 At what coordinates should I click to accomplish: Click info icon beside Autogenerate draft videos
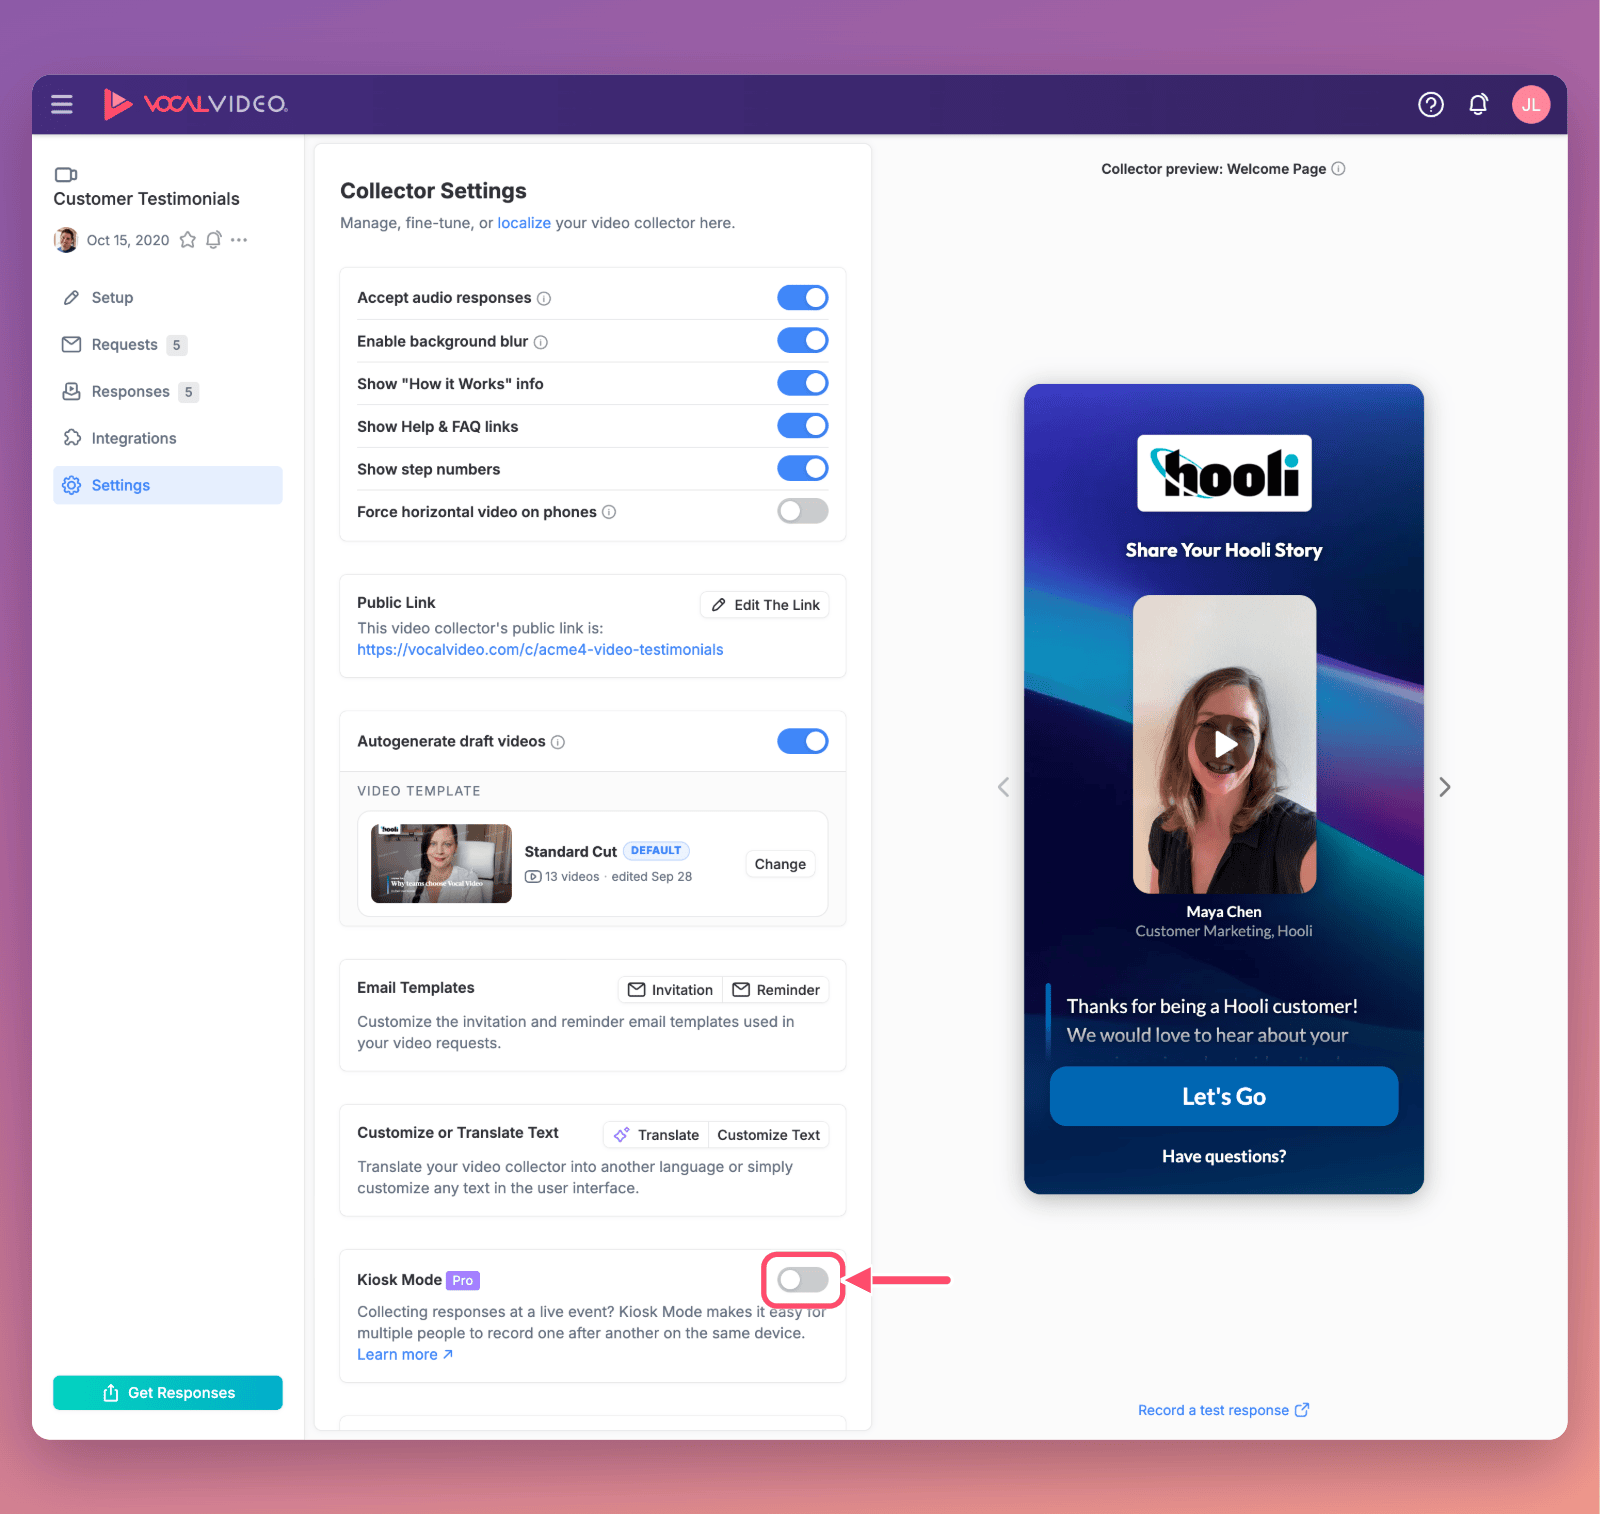558,742
